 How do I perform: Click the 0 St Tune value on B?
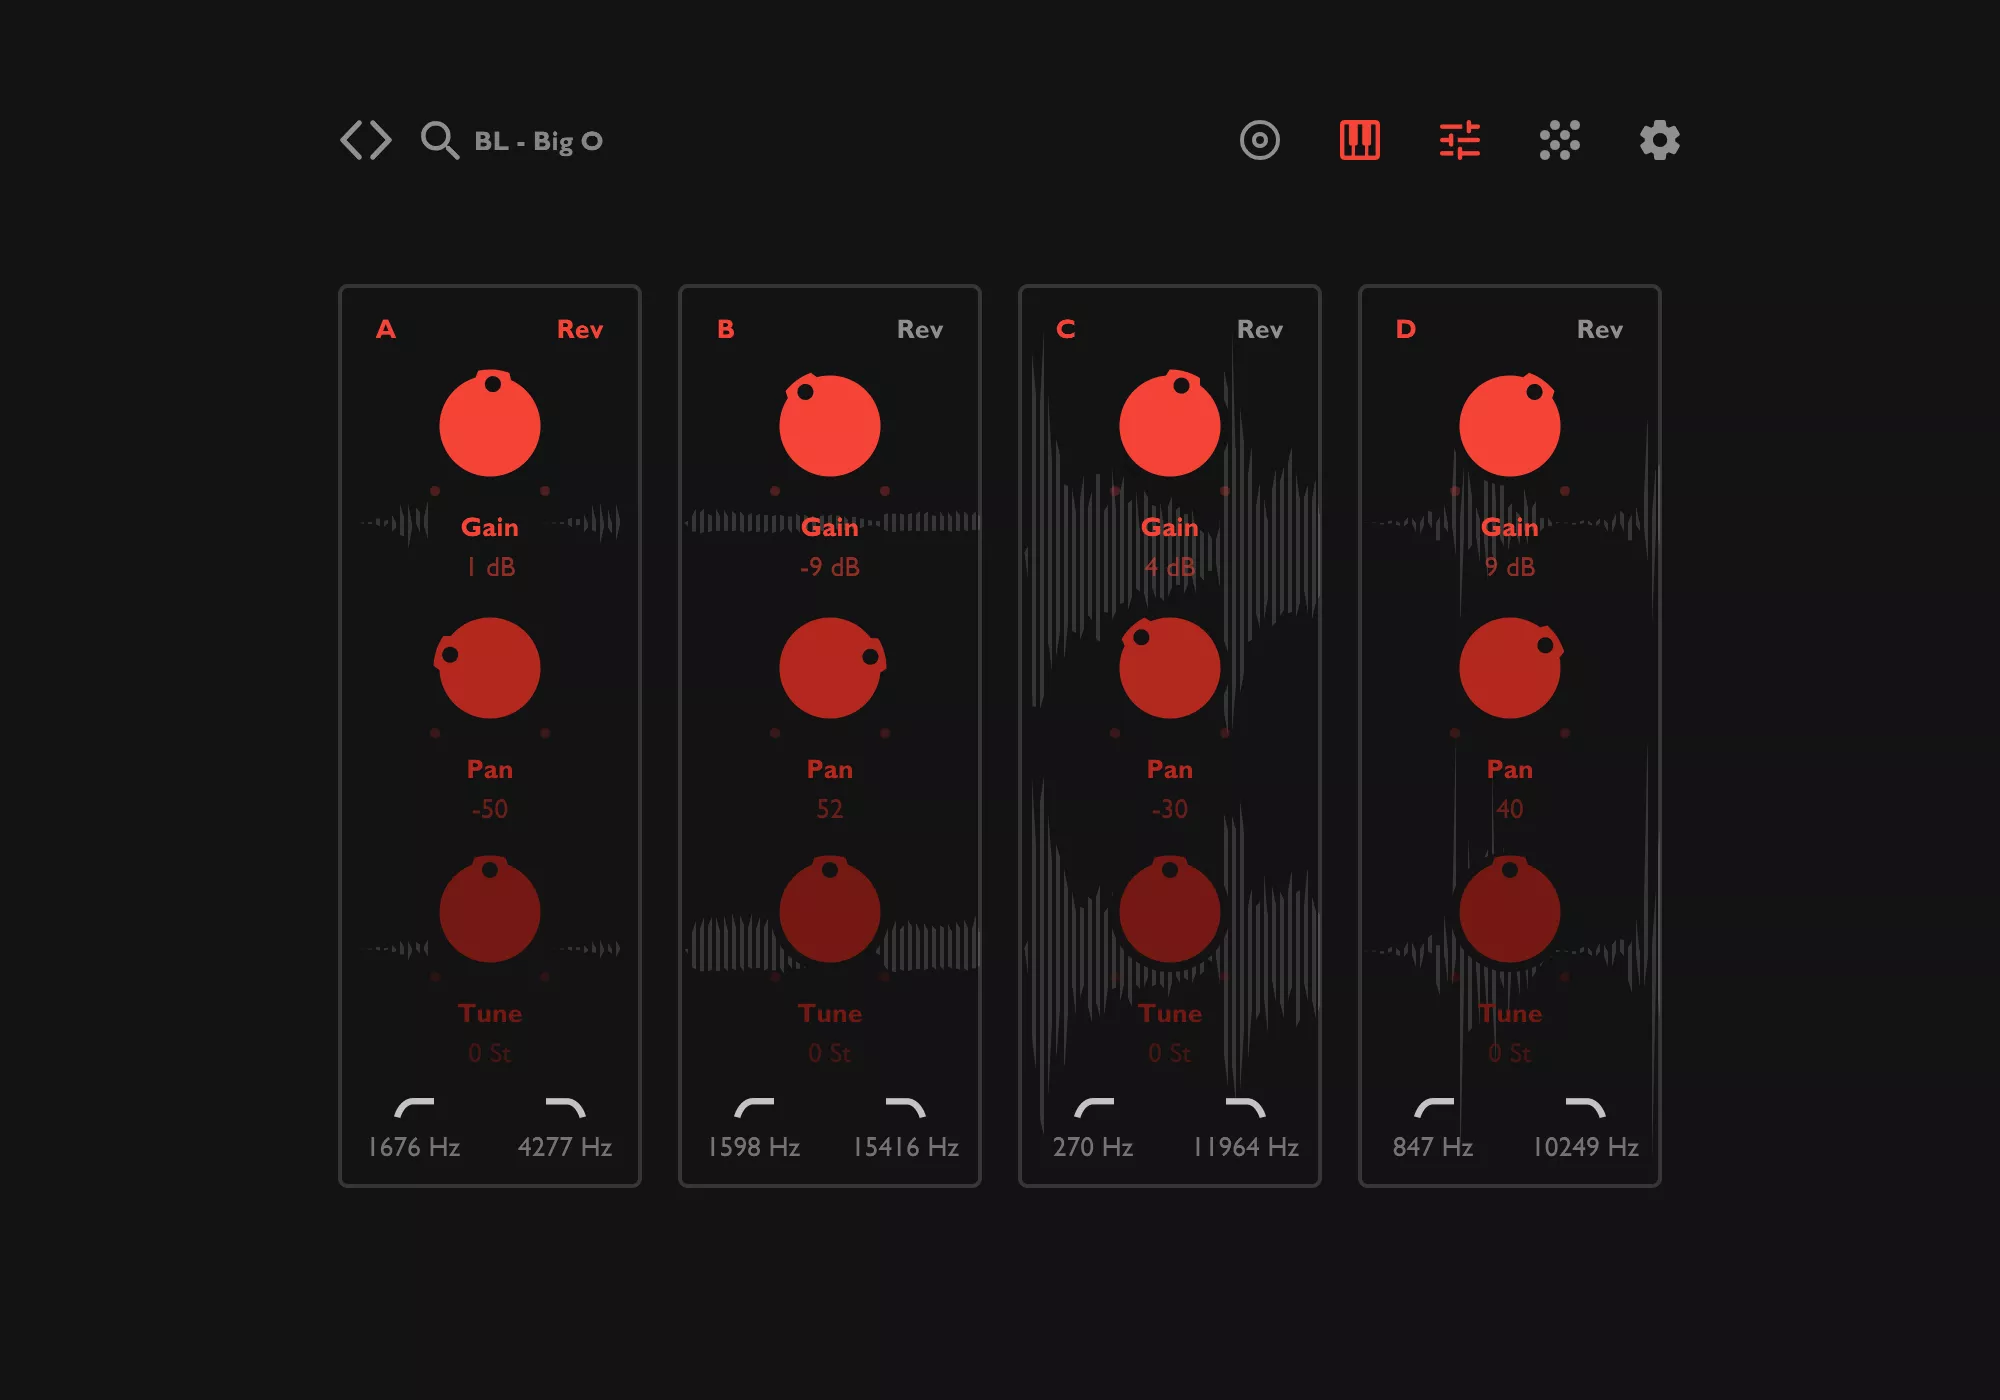click(x=829, y=1052)
